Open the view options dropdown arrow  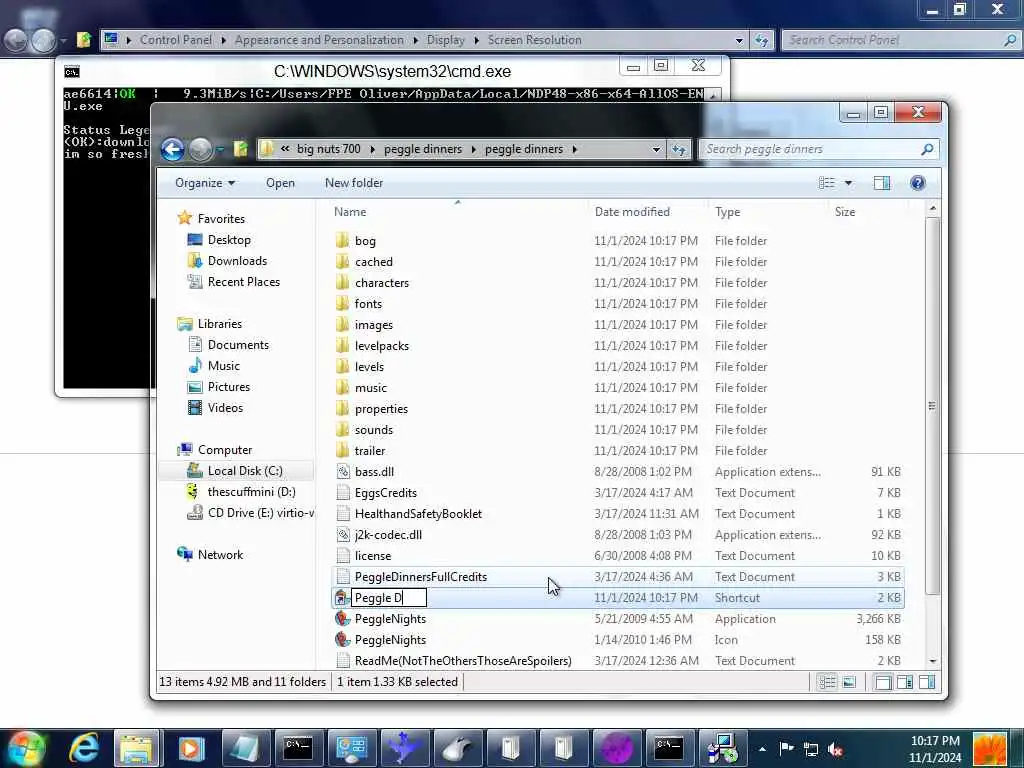click(x=848, y=183)
